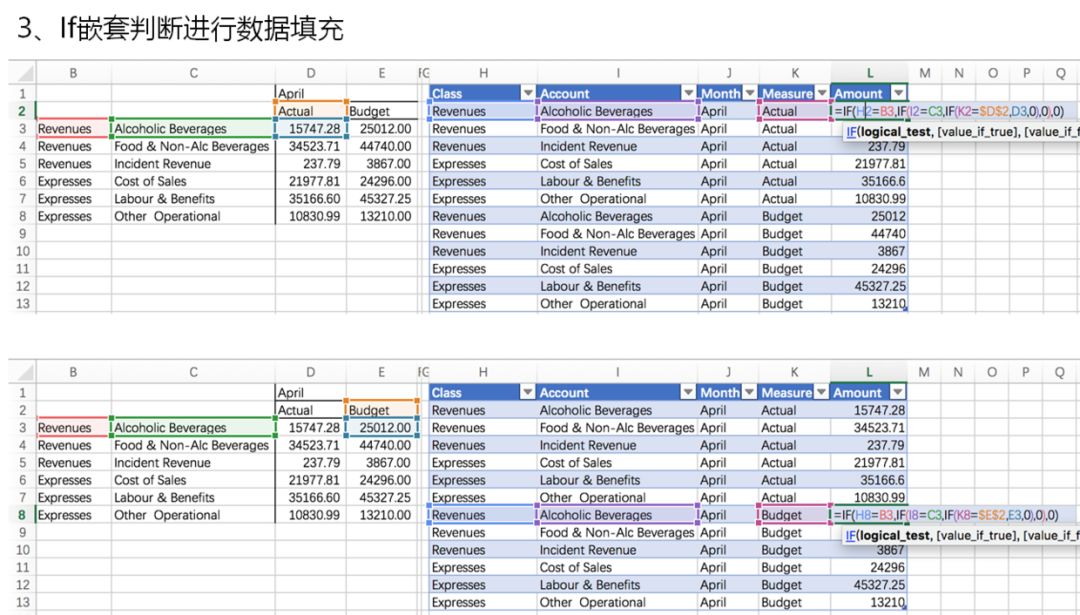The height and width of the screenshot is (615, 1080).
Task: Select '3867.00' cell E5 in upper spreadsheet
Action: coord(382,164)
